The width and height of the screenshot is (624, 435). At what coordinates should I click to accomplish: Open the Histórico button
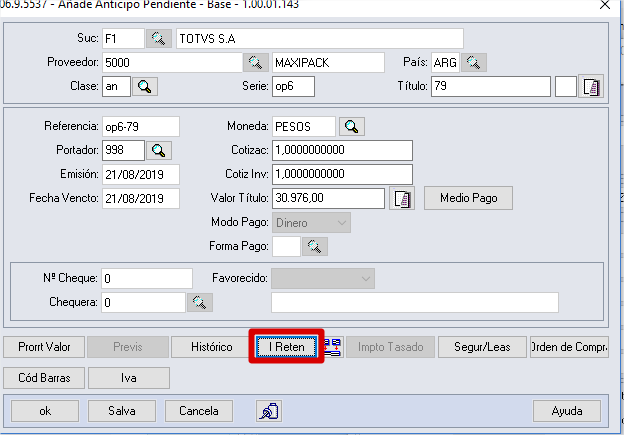(211, 347)
